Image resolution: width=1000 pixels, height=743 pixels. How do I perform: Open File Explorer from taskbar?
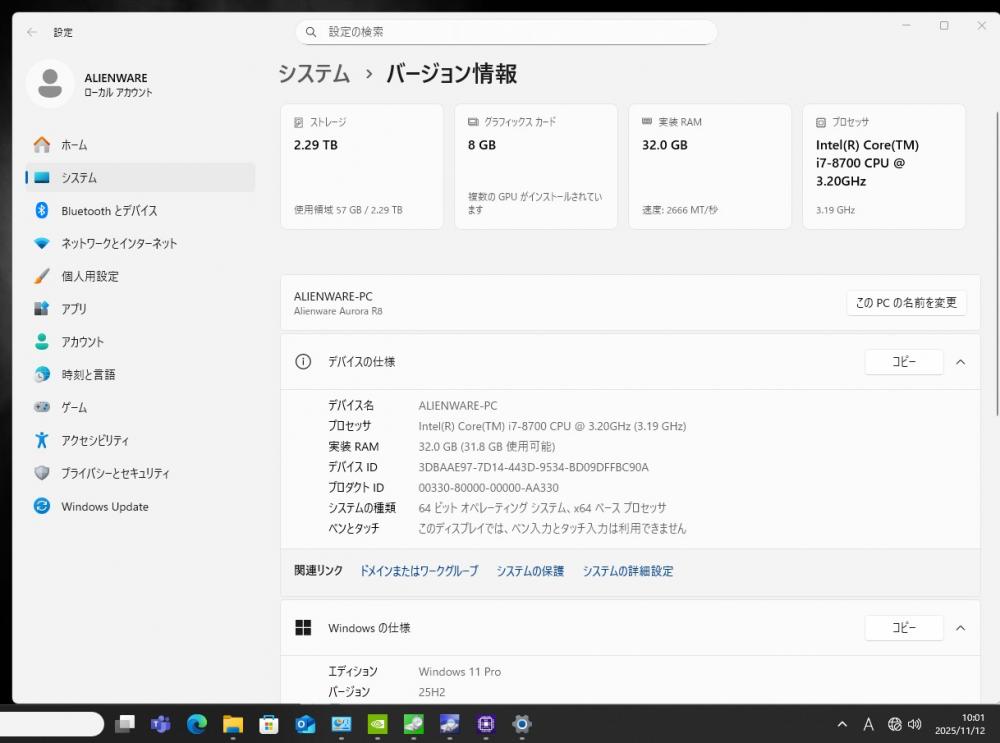[x=233, y=724]
